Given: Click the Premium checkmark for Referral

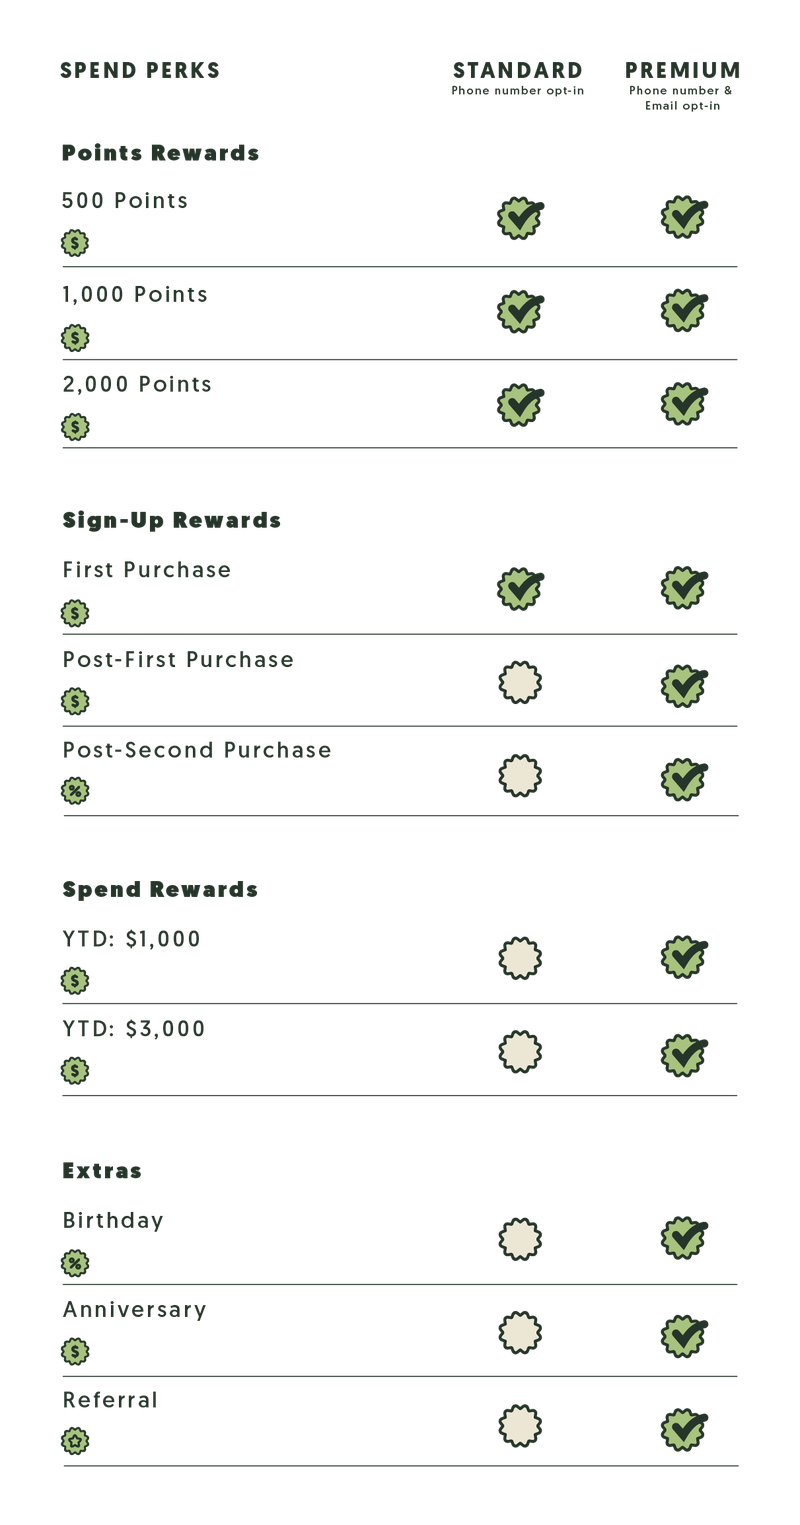Looking at the screenshot, I should [x=684, y=1429].
